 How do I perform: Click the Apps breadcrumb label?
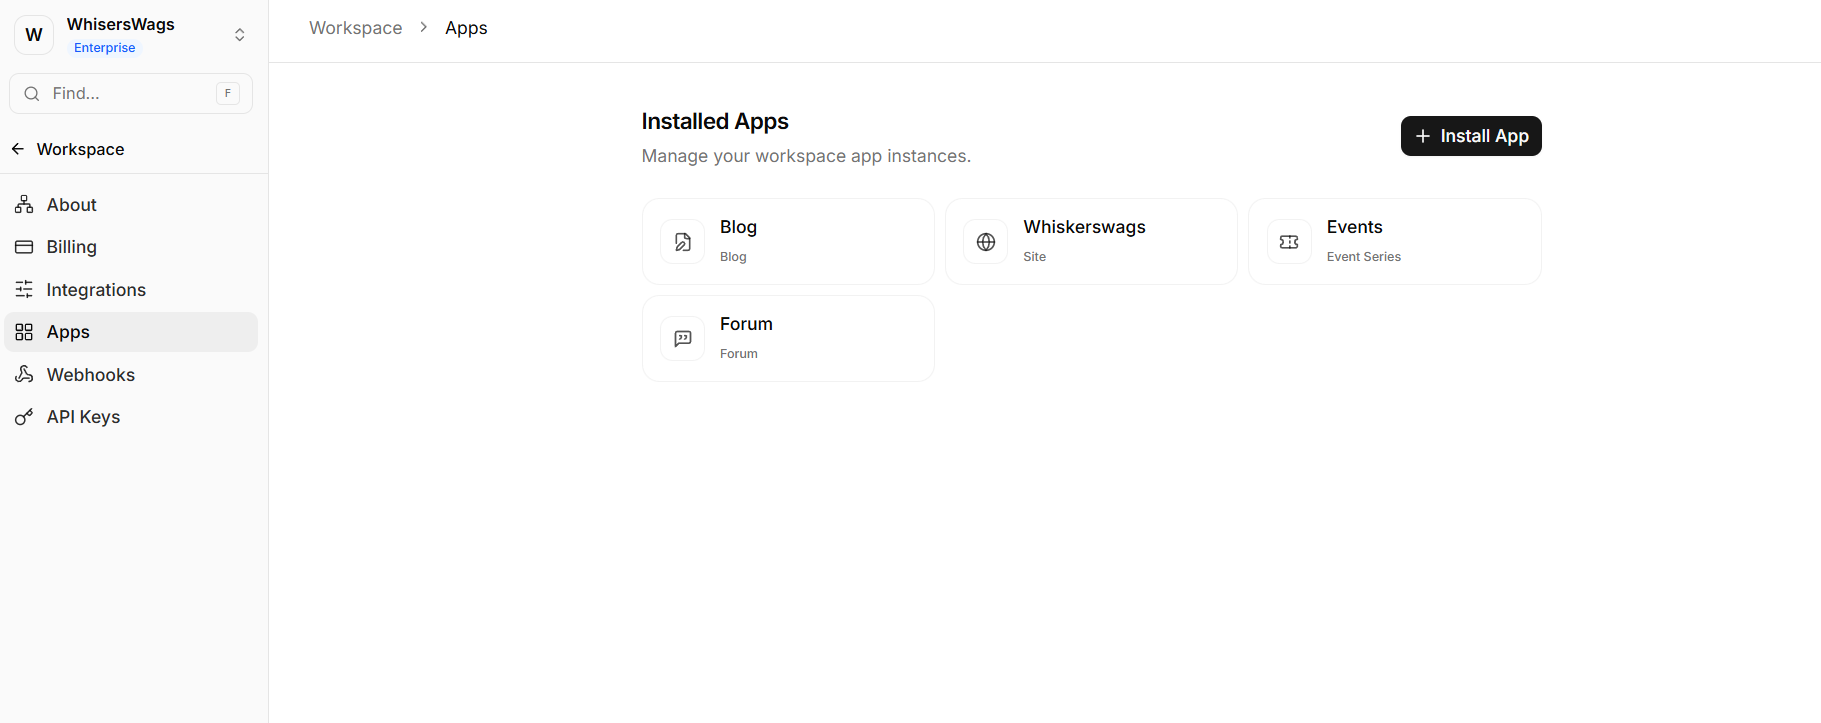pos(466,28)
